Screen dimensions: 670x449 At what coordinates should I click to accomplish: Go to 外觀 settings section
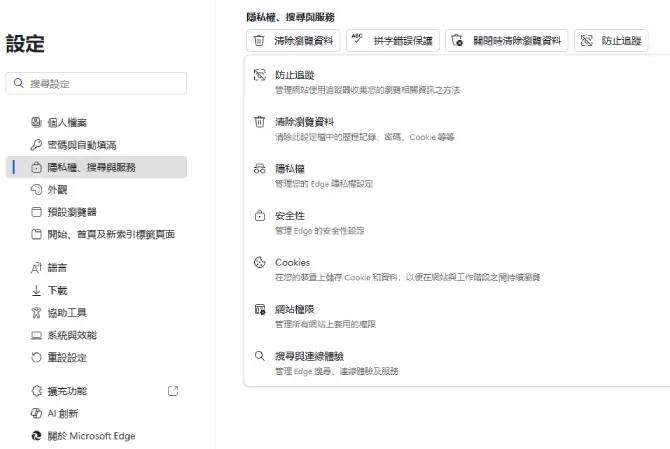pyautogui.click(x=57, y=189)
